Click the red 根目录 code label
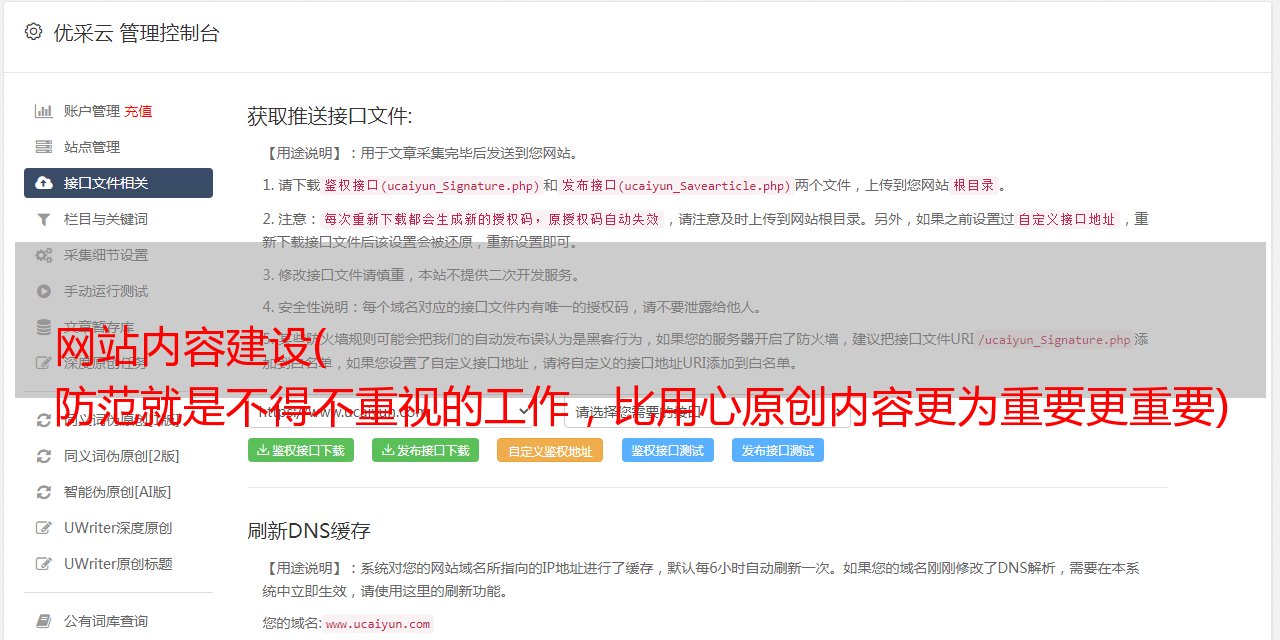1280x640 pixels. (974, 185)
